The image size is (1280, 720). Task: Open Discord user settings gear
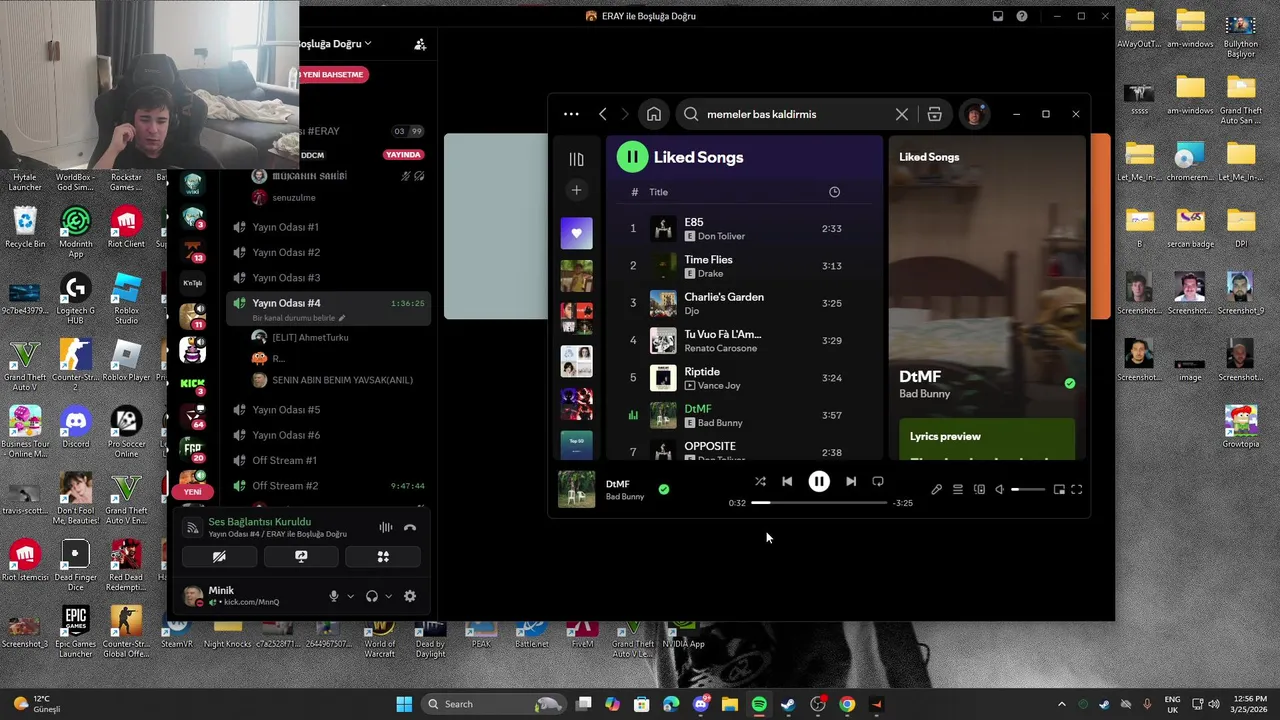[410, 596]
